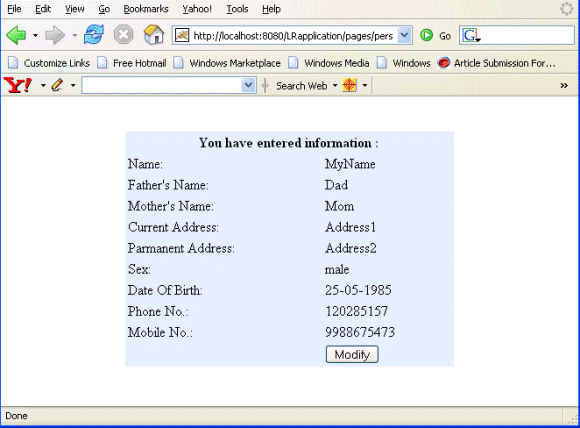Click the 9988675473 mobile number
Screen dimensions: 580x428
[360, 332]
